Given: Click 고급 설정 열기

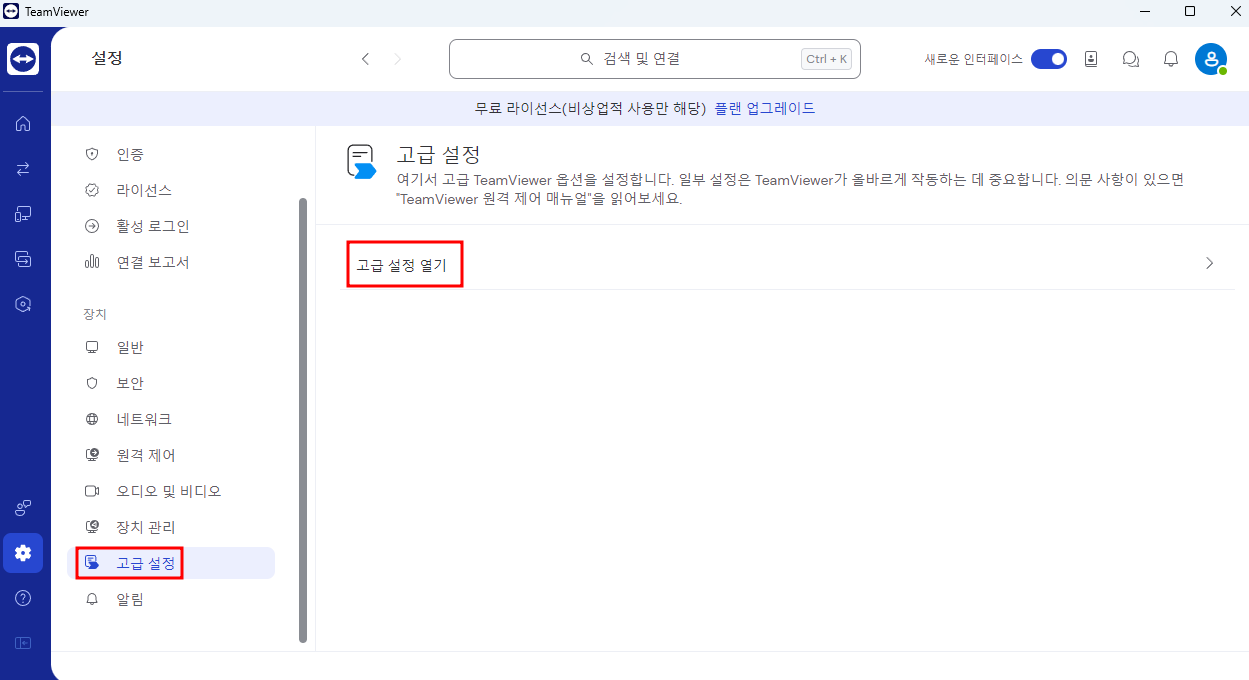Looking at the screenshot, I should click(x=404, y=263).
